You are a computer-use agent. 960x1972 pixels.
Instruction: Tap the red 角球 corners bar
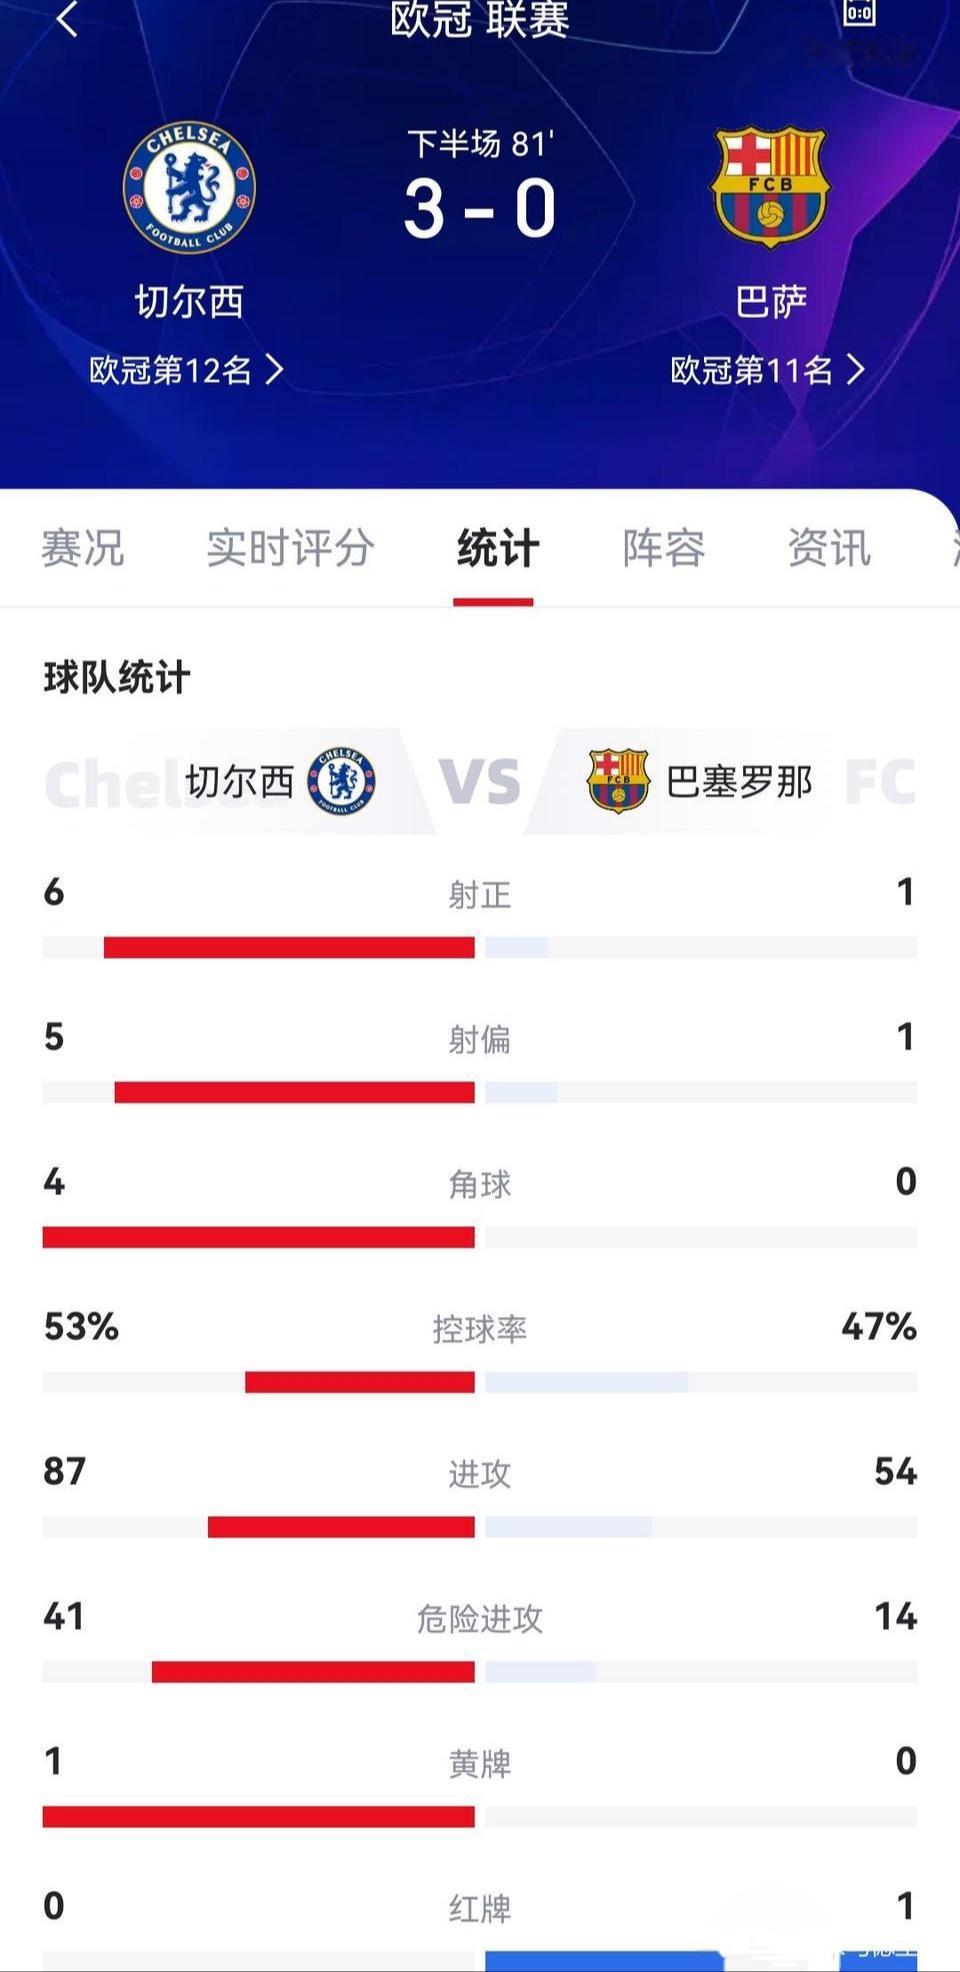[258, 1237]
